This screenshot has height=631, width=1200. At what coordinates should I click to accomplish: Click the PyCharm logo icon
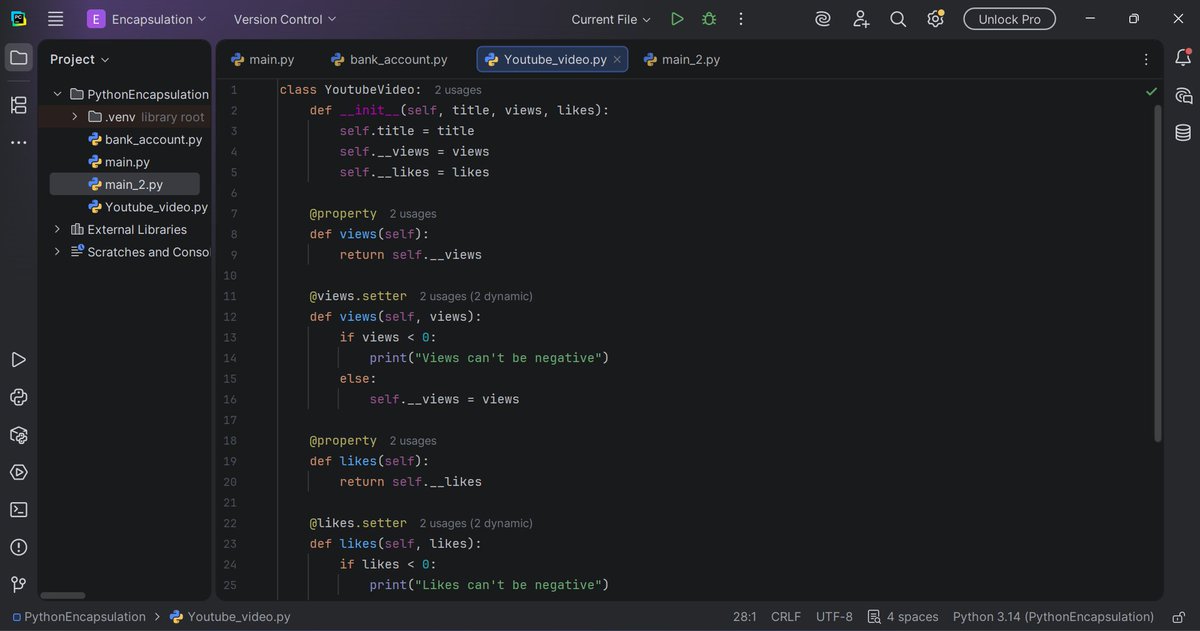pyautogui.click(x=19, y=19)
